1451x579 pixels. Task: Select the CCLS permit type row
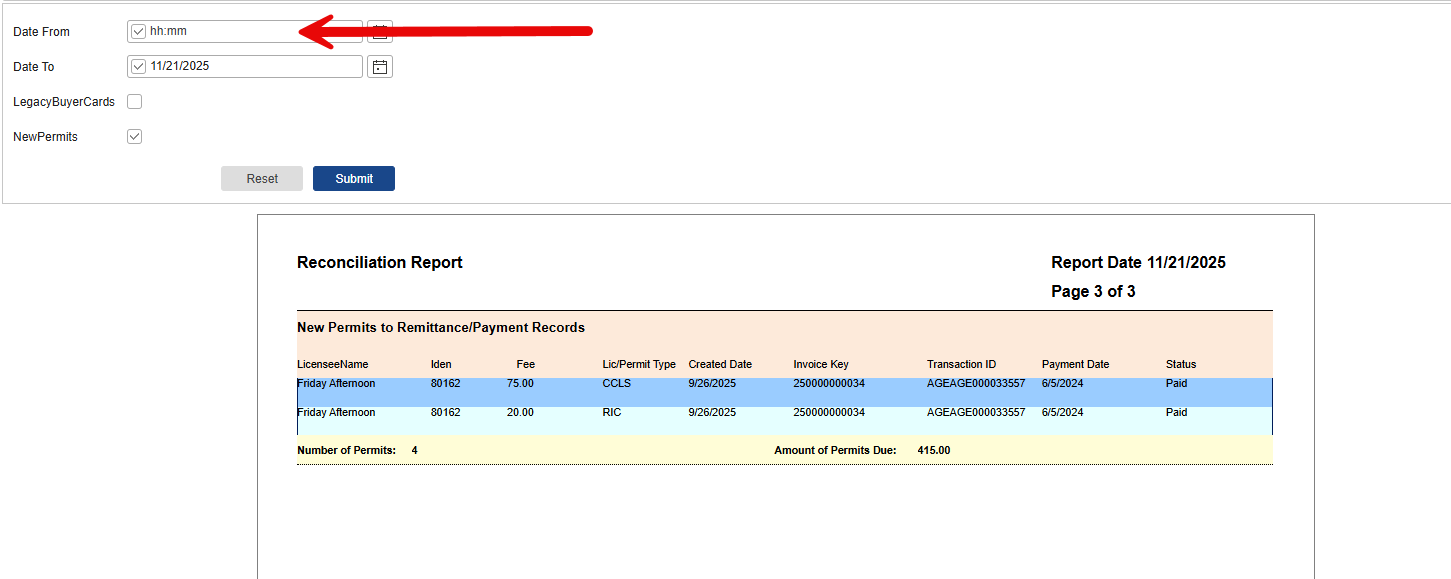[617, 384]
